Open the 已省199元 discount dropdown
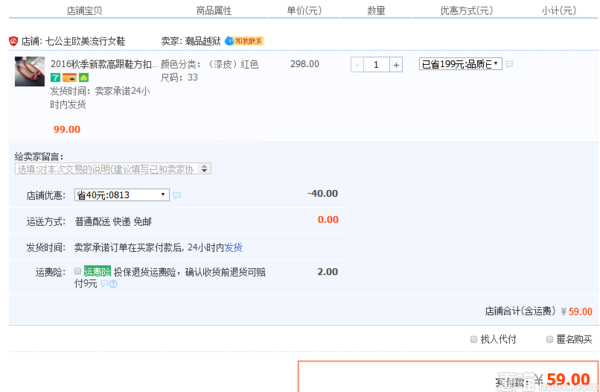This screenshot has height=392, width=600. point(460,64)
